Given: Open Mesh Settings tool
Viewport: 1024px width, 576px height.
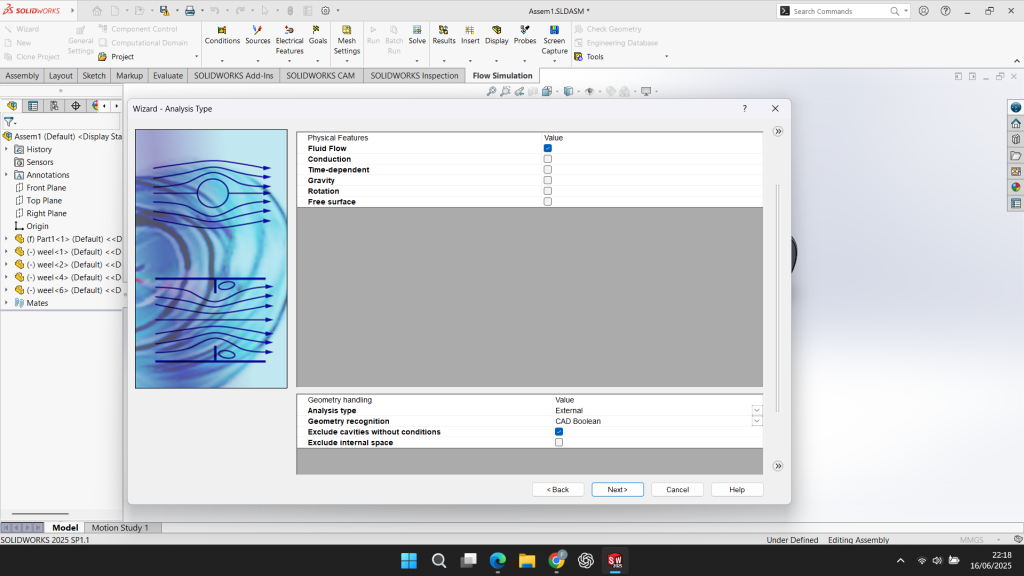Looking at the screenshot, I should pos(347,40).
